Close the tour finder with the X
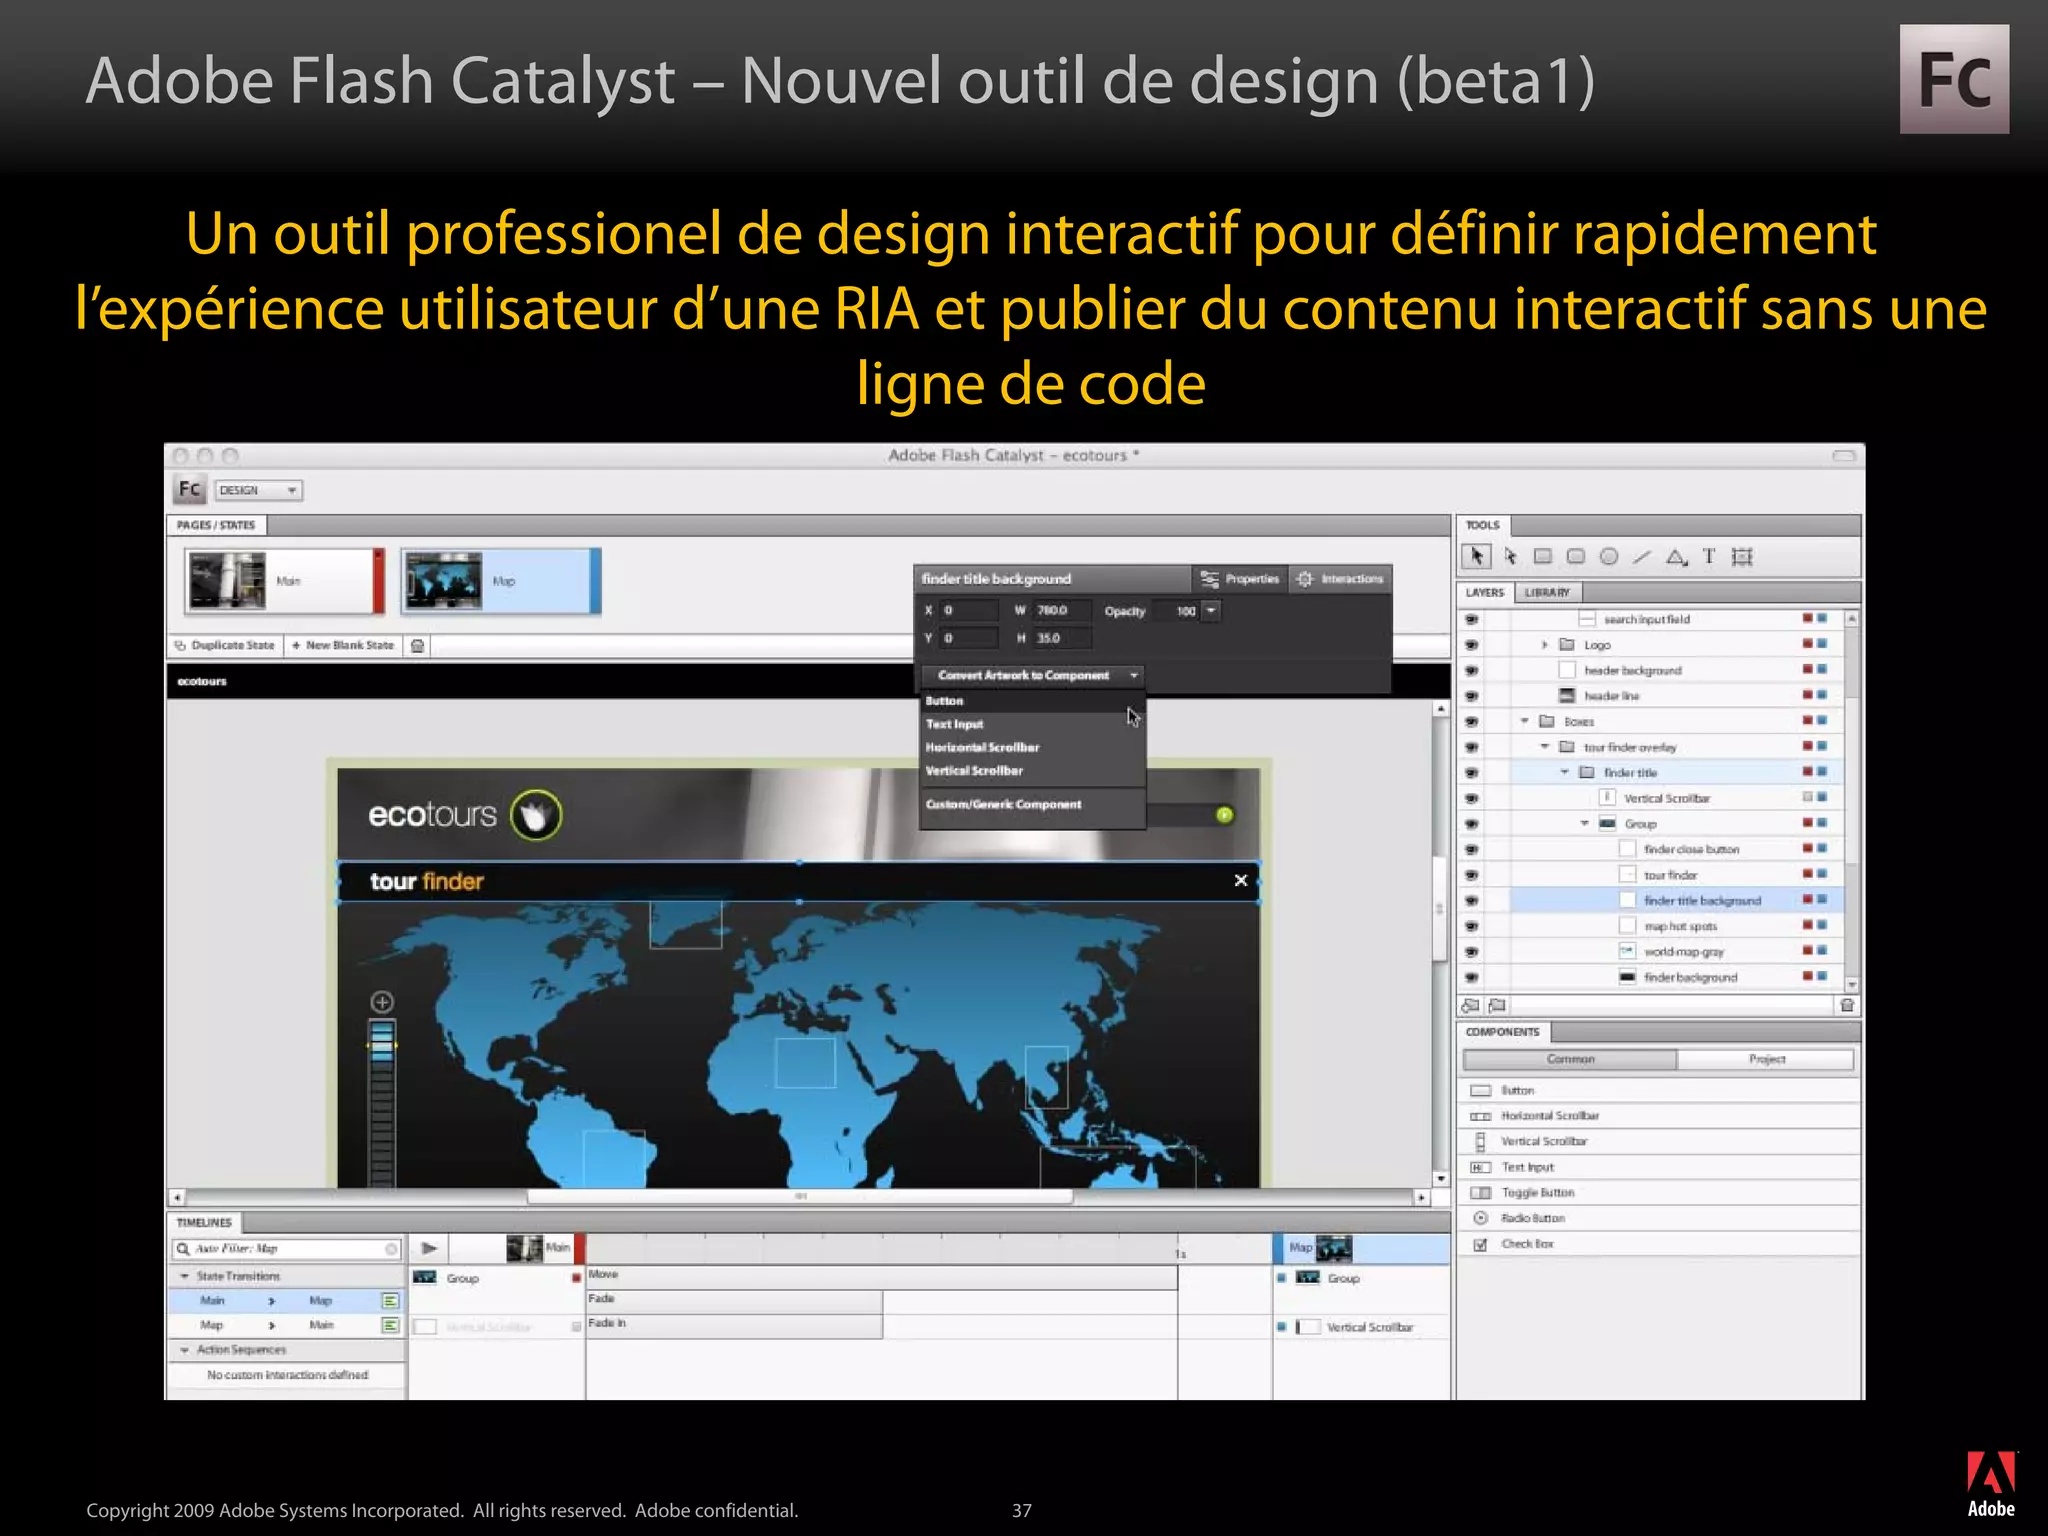Viewport: 2048px width, 1536px height. (x=1241, y=880)
